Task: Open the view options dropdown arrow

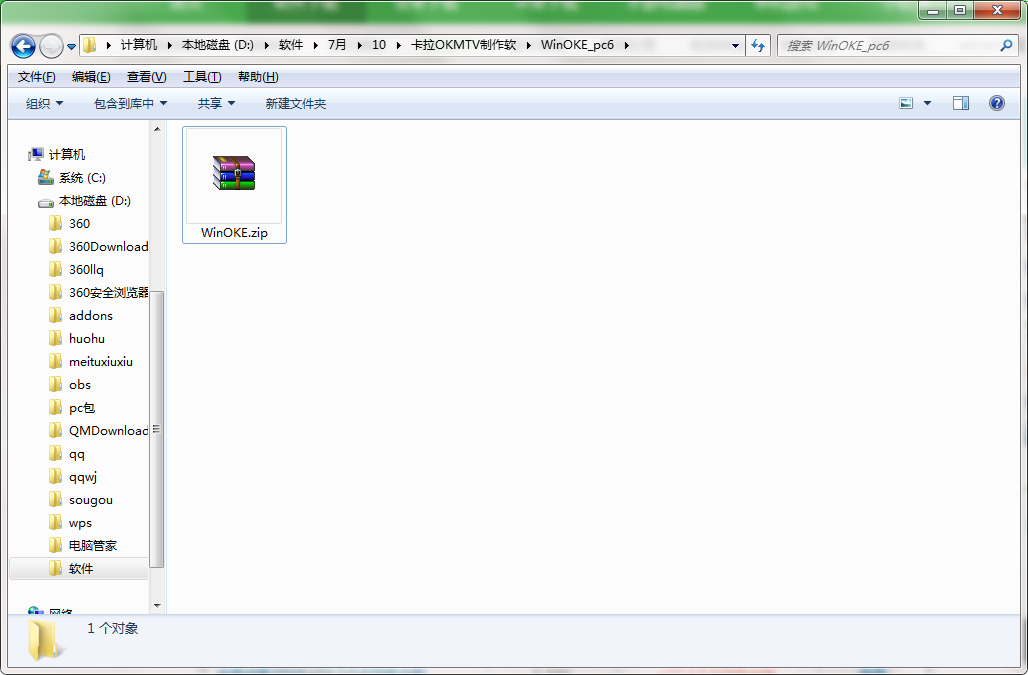Action: [927, 103]
